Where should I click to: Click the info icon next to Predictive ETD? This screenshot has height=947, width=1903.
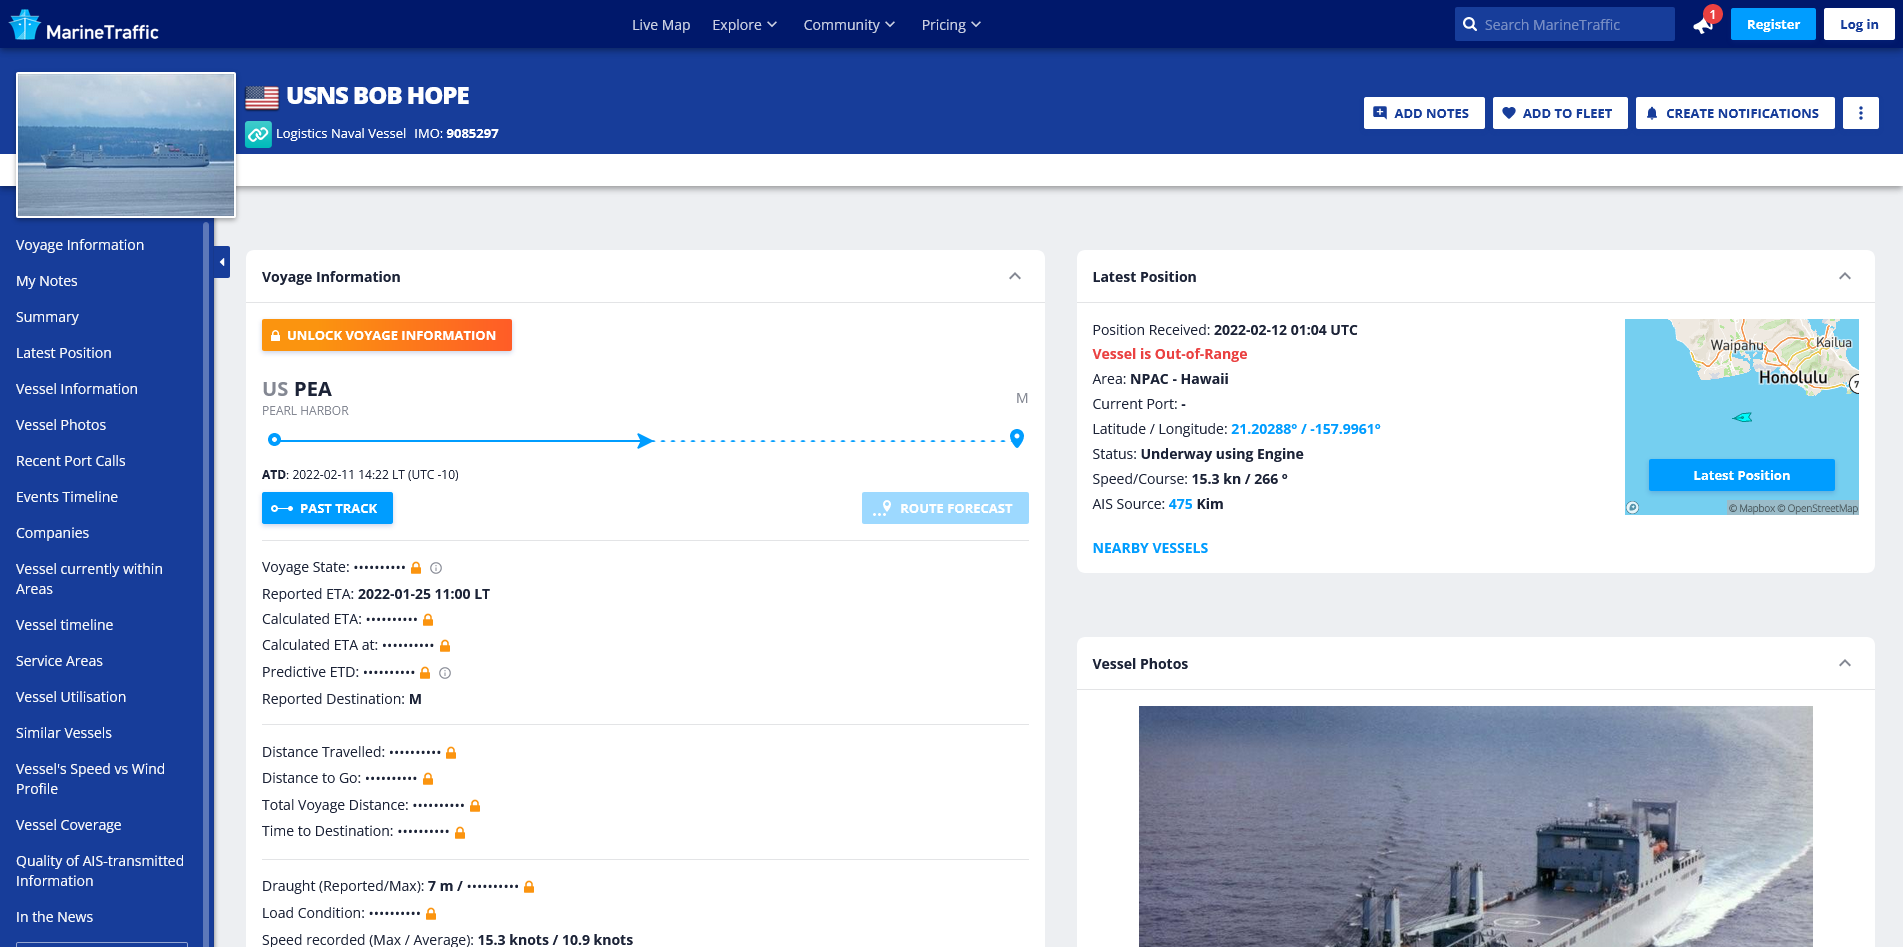(x=445, y=673)
